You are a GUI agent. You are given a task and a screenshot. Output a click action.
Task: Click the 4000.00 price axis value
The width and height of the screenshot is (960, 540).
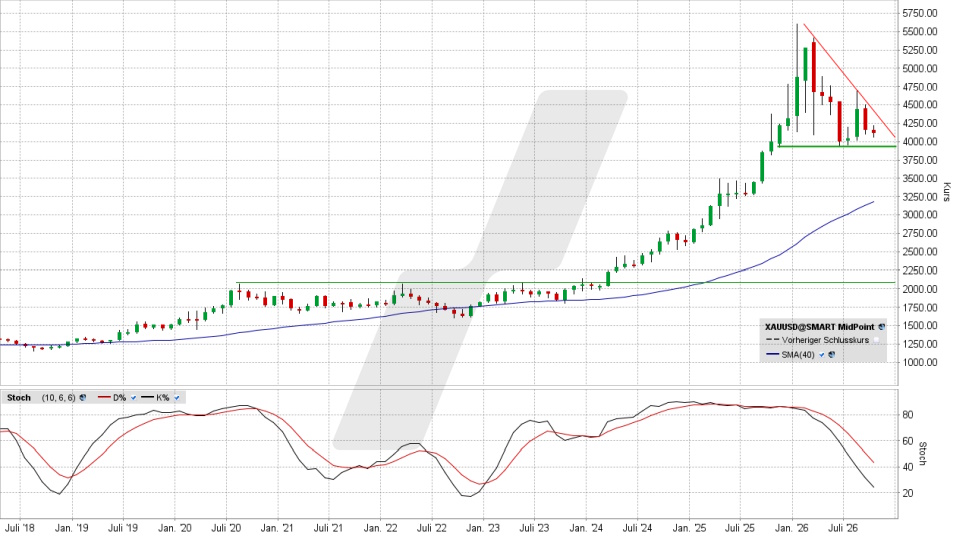point(920,141)
